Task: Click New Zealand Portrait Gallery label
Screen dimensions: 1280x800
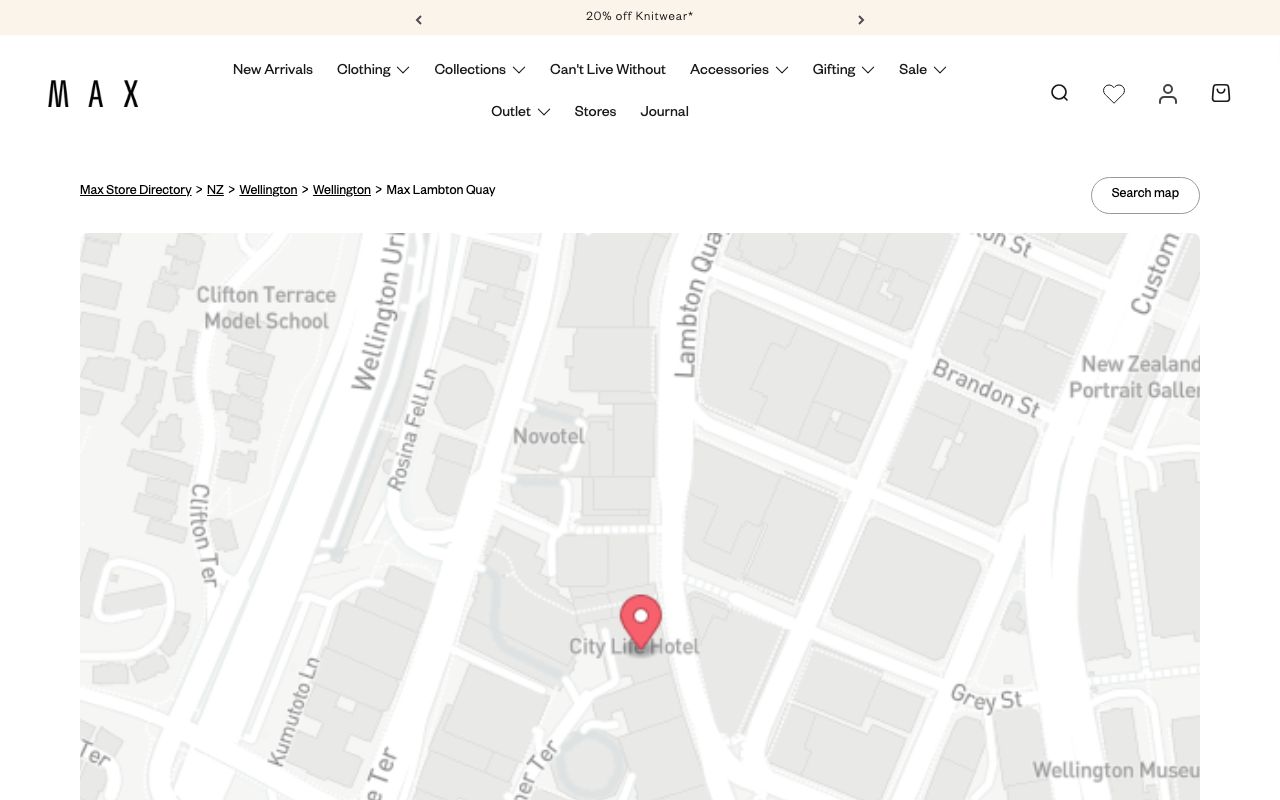Action: 1135,377
